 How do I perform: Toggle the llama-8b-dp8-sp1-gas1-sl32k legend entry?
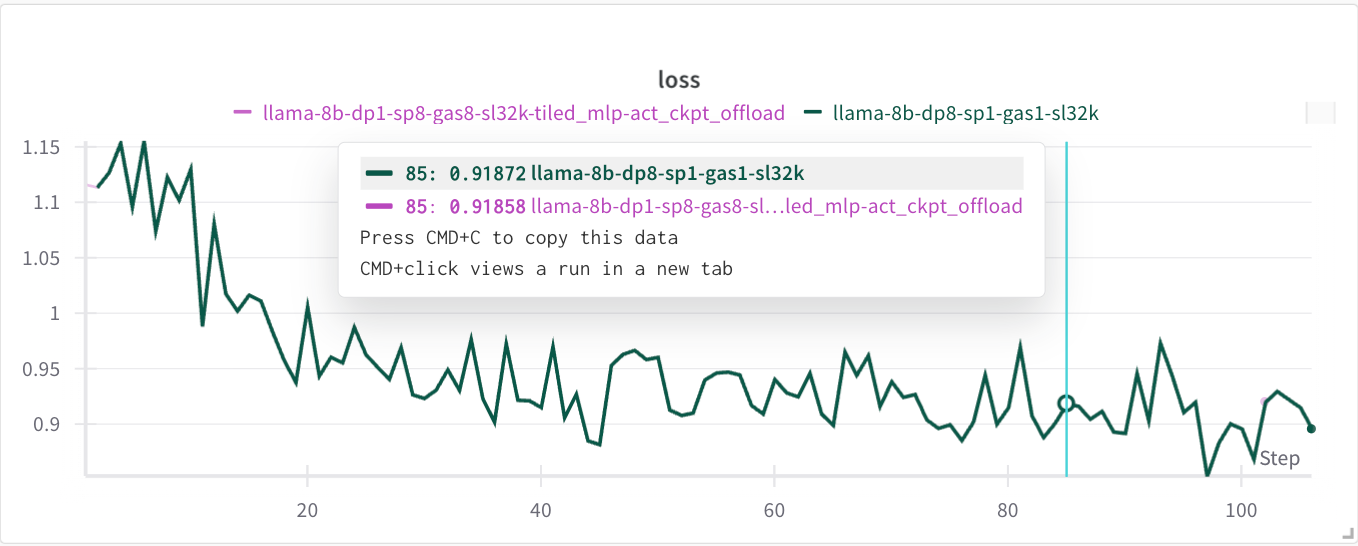[965, 113]
